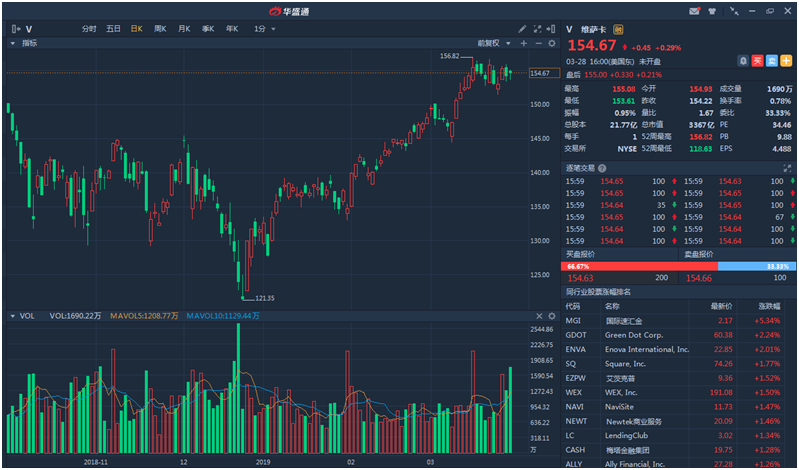Switch chart to fullscreen view
Screen dimensions: 799x470
[536, 29]
